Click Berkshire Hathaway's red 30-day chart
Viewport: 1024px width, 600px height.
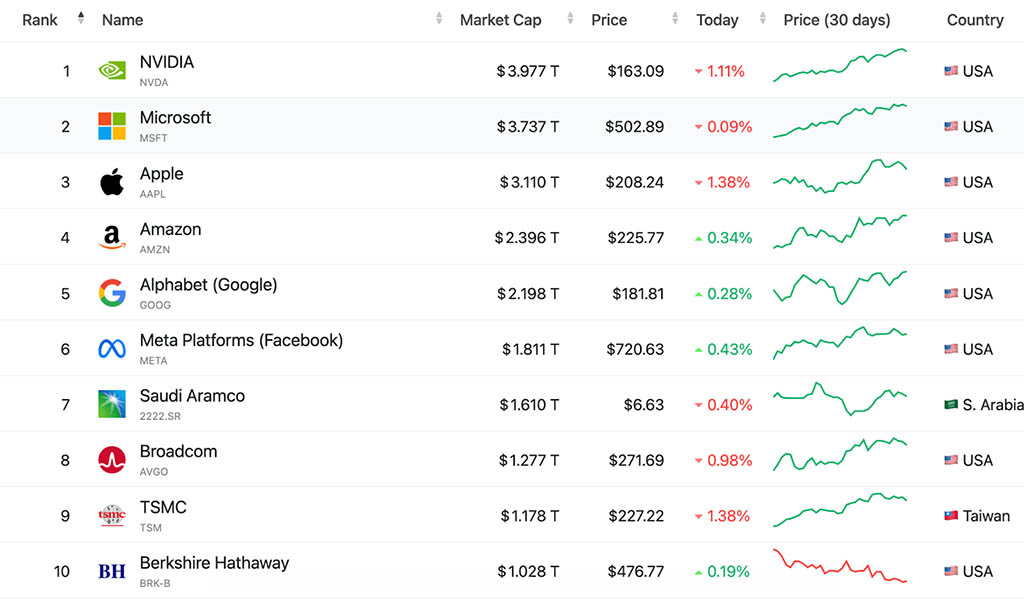click(x=840, y=565)
